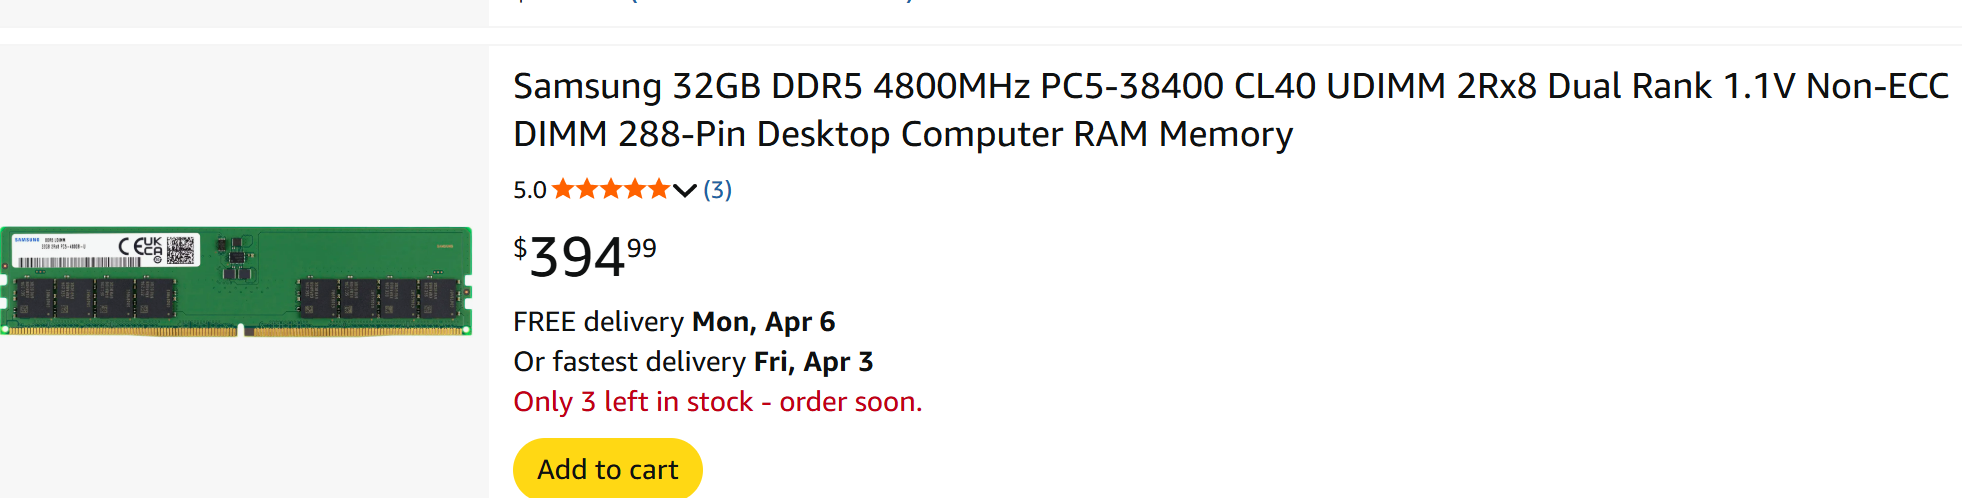Click the barcode on the RAM label
1962x498 pixels.
(x=78, y=262)
